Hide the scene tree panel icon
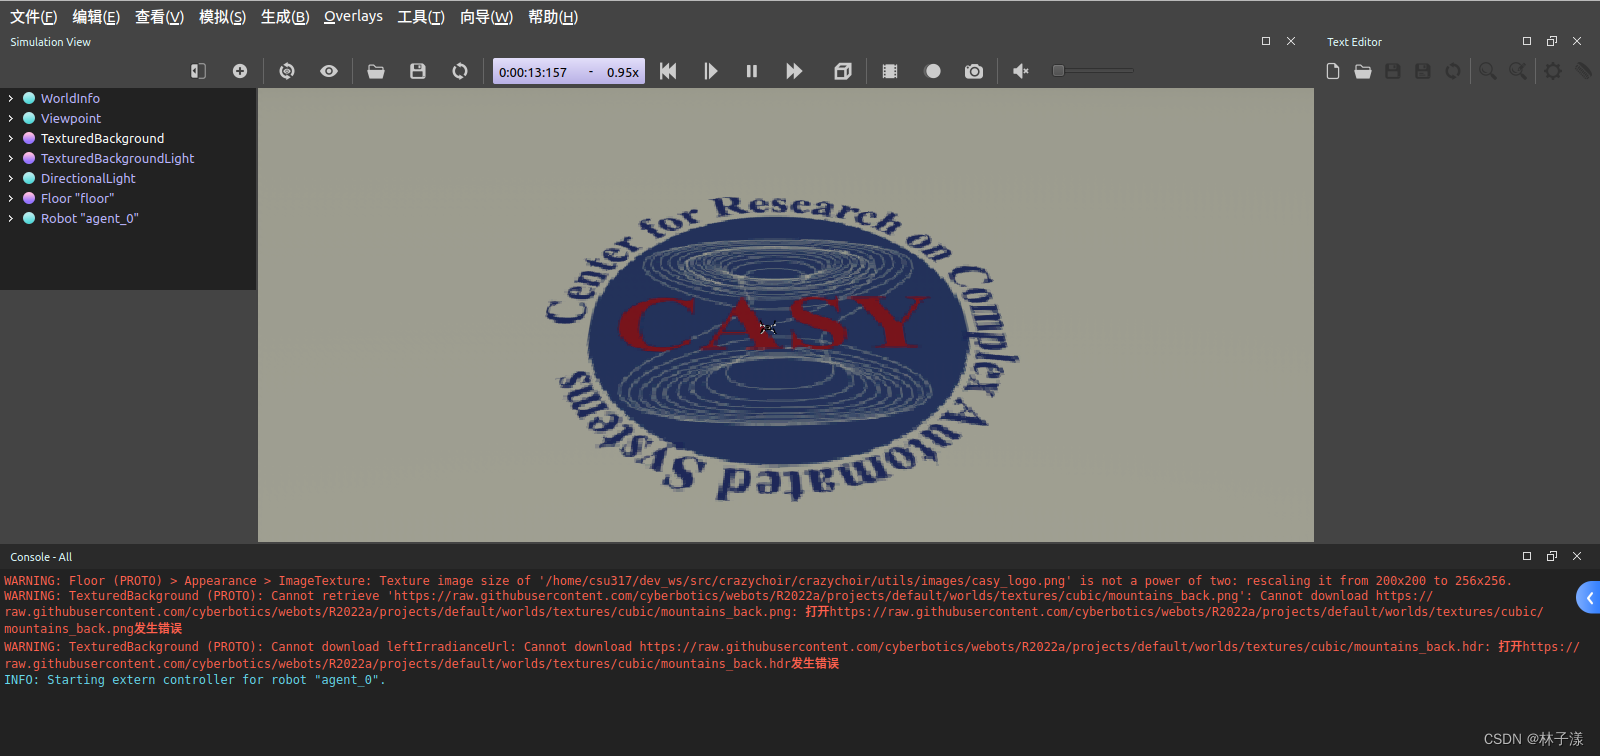This screenshot has height=756, width=1600. pos(198,71)
